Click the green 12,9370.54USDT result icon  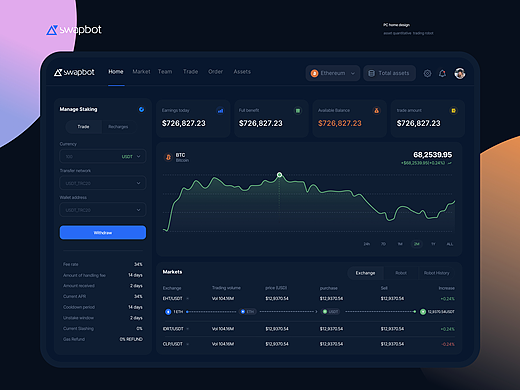423,312
